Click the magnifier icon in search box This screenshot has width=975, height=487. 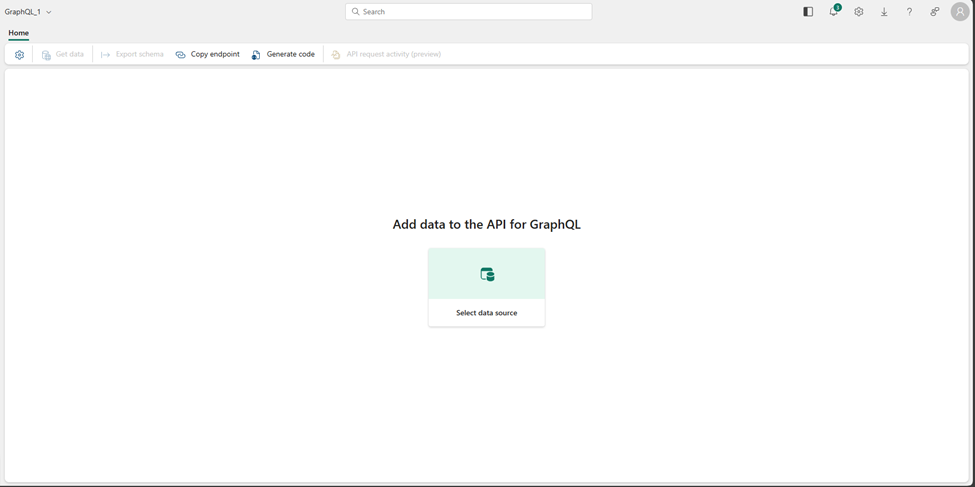tap(356, 12)
